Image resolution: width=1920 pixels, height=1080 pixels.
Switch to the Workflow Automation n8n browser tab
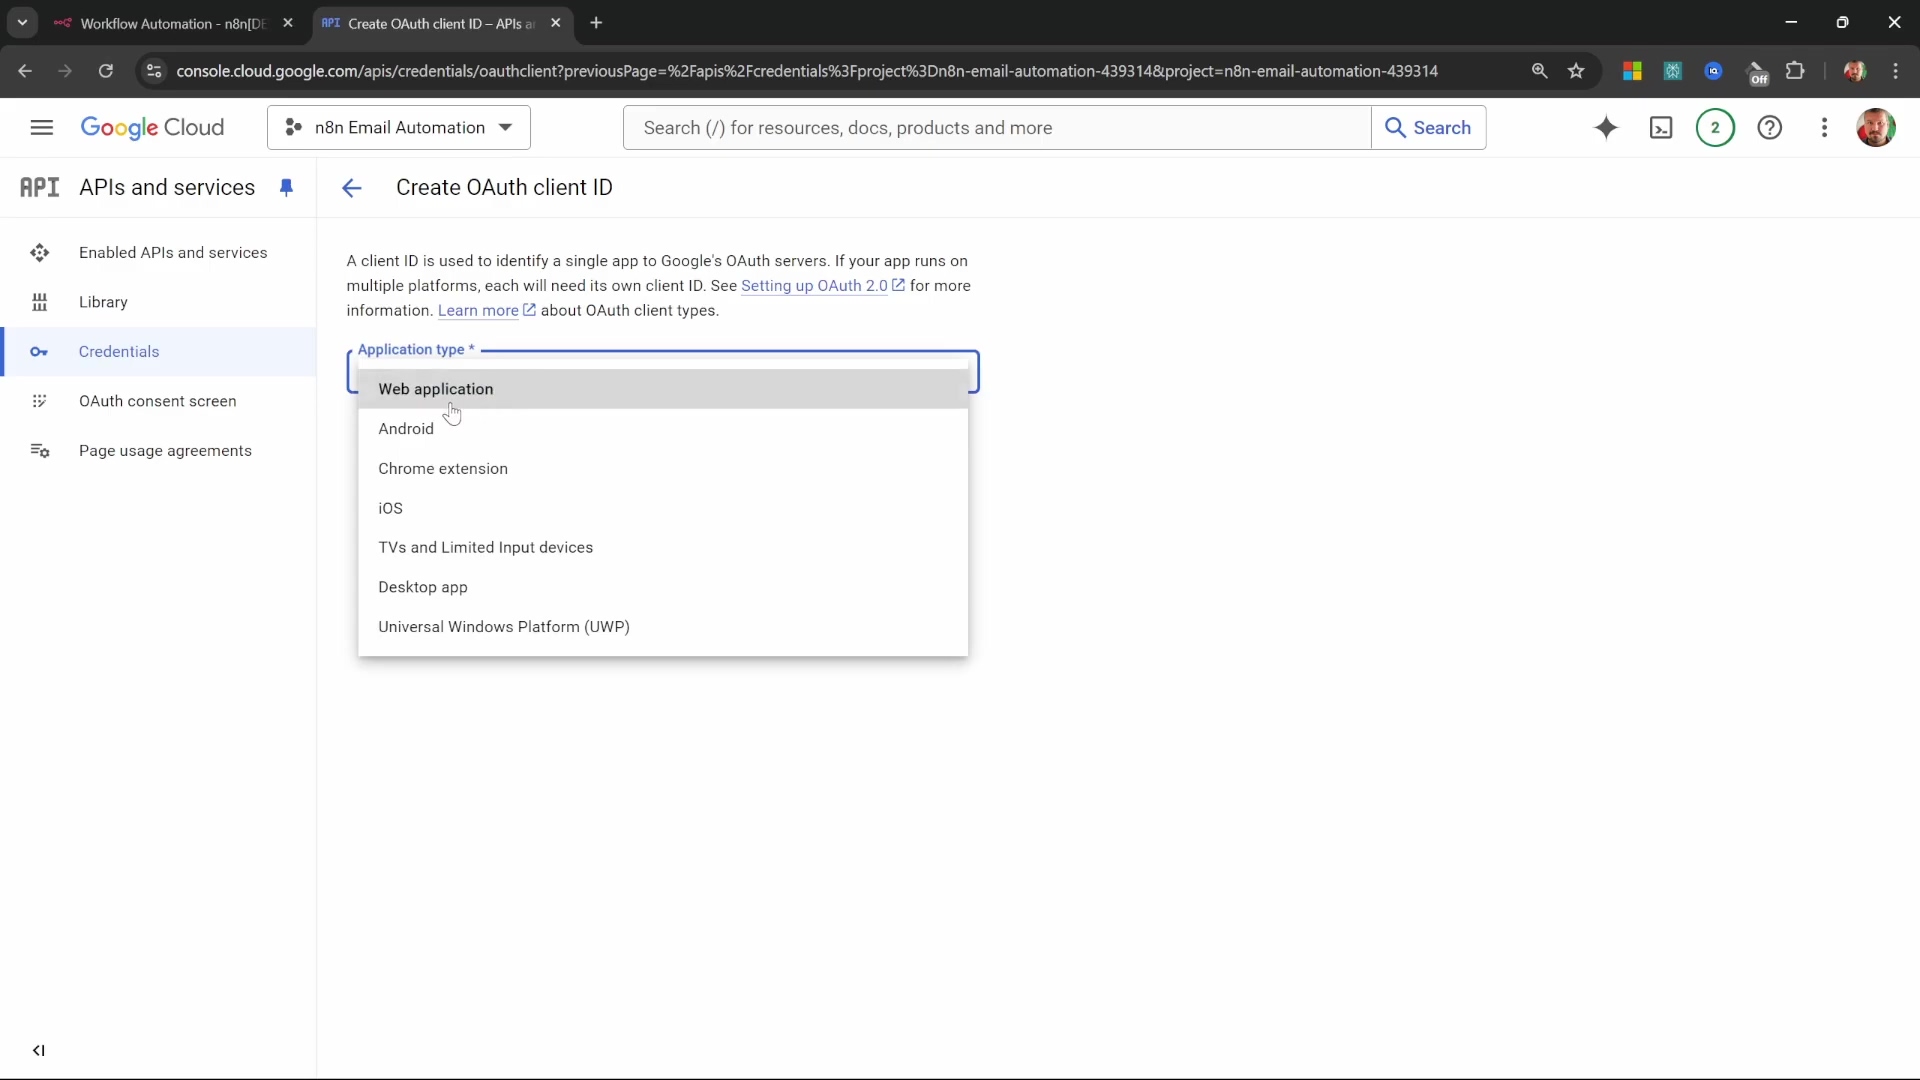172,23
